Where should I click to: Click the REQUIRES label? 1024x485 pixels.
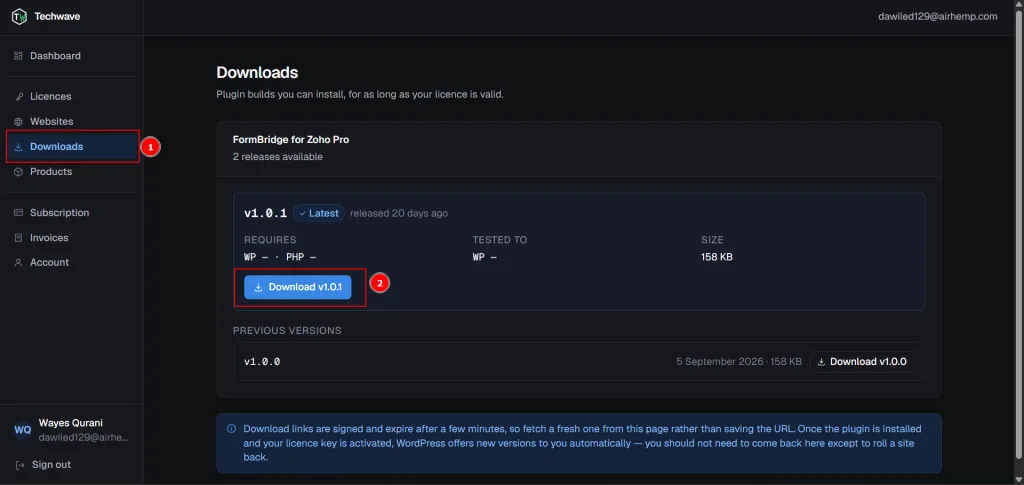(270, 240)
